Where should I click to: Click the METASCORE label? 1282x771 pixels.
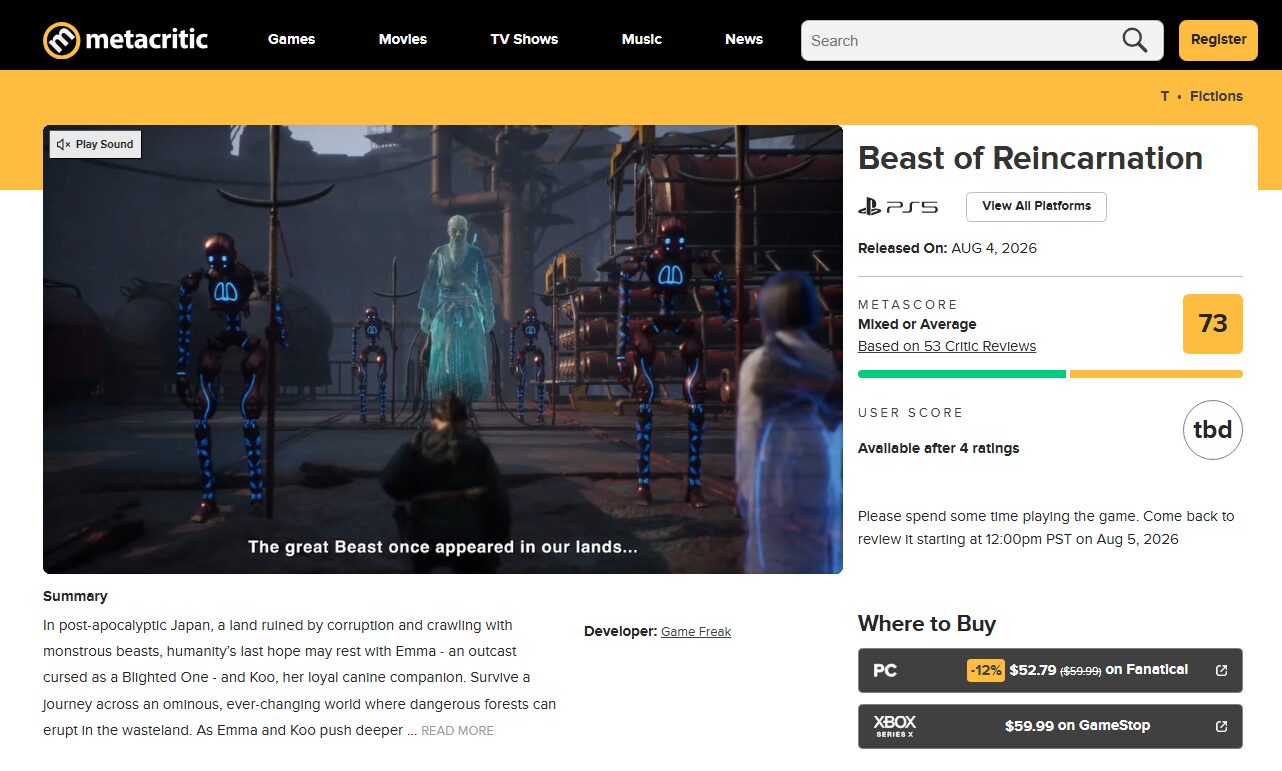click(908, 304)
